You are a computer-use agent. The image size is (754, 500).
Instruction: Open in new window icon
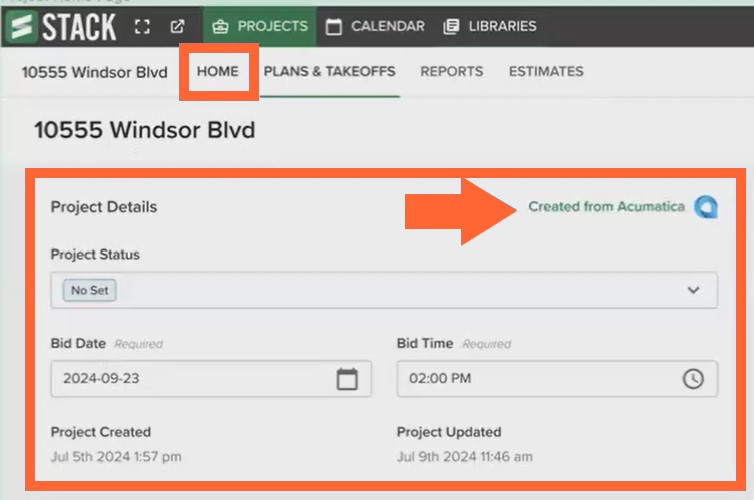177,26
